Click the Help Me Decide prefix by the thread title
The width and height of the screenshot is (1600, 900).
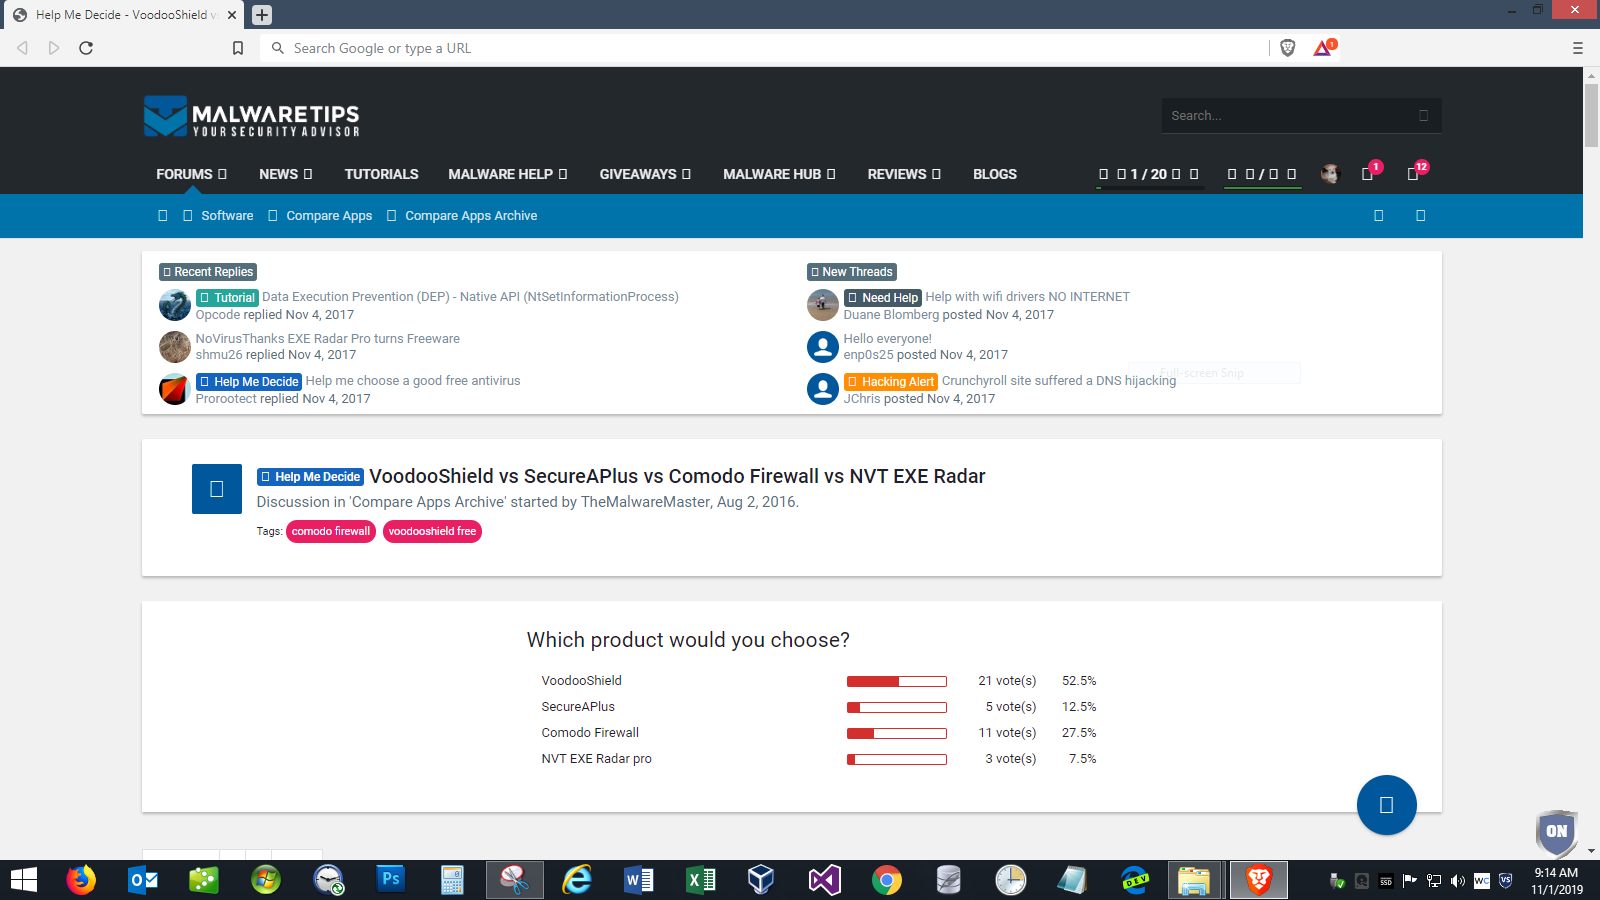coord(311,477)
